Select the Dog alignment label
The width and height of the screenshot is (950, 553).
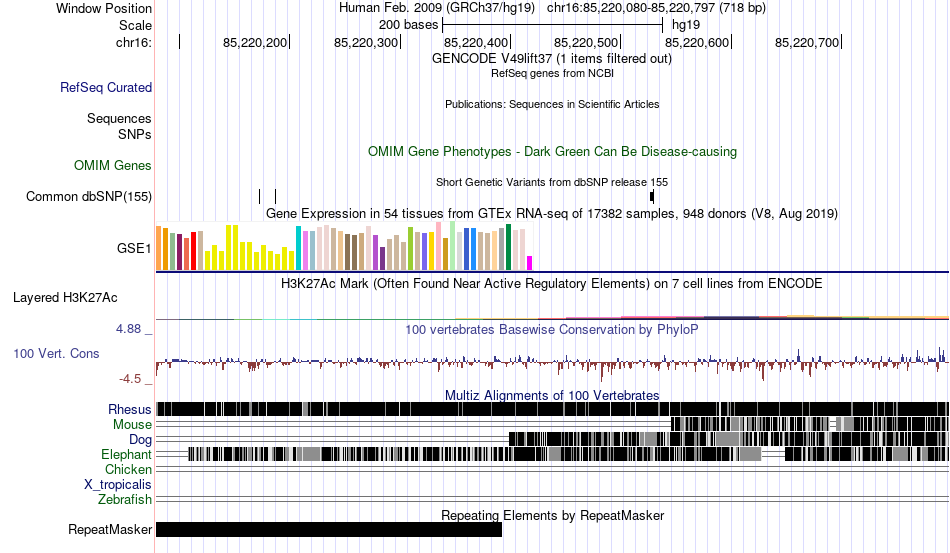(x=140, y=440)
